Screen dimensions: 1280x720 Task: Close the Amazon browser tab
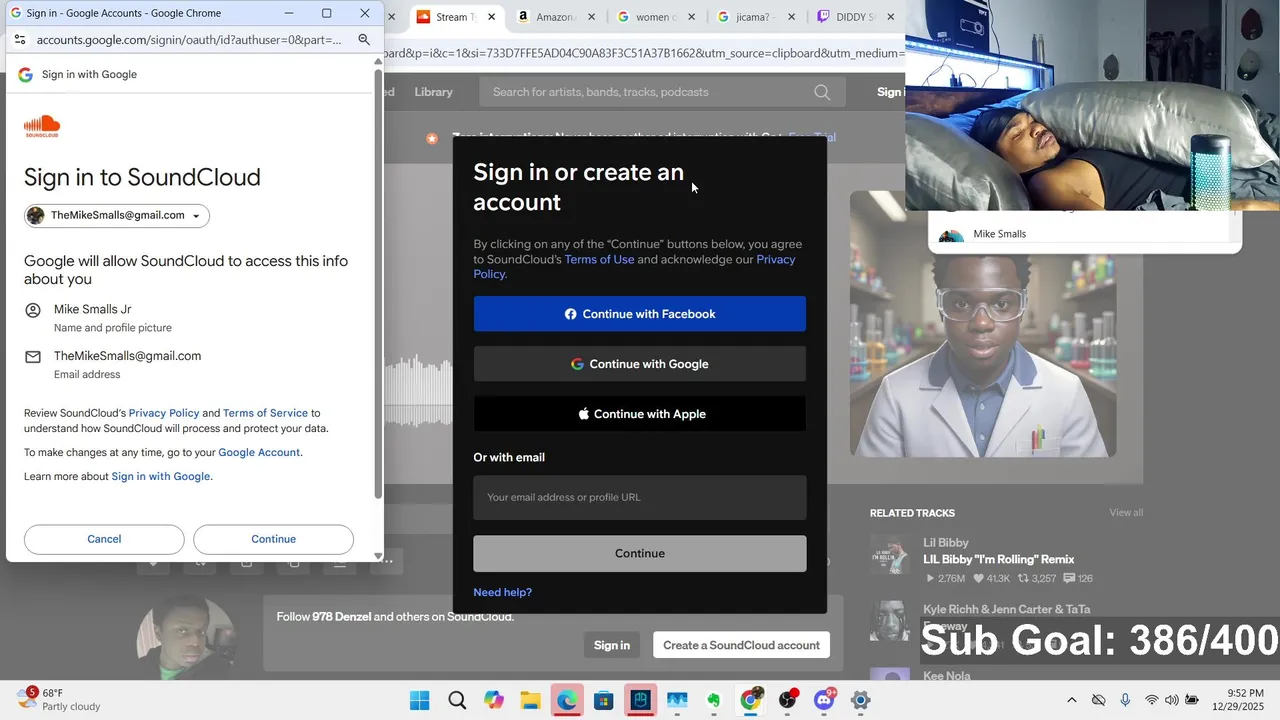coord(591,17)
